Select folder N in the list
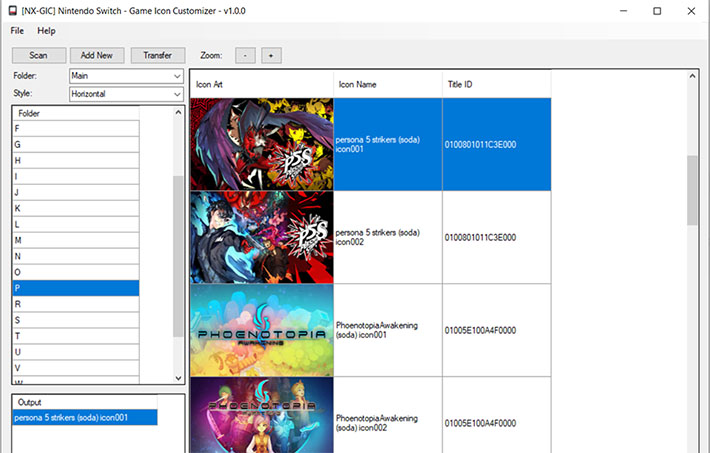Screen dimensions: 710x453 [76, 256]
